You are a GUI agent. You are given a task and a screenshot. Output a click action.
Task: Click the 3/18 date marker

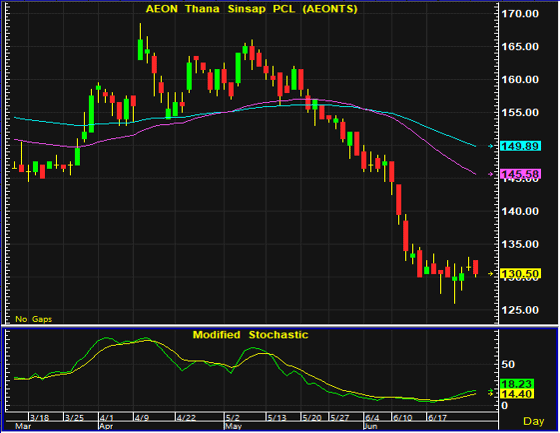click(39, 418)
